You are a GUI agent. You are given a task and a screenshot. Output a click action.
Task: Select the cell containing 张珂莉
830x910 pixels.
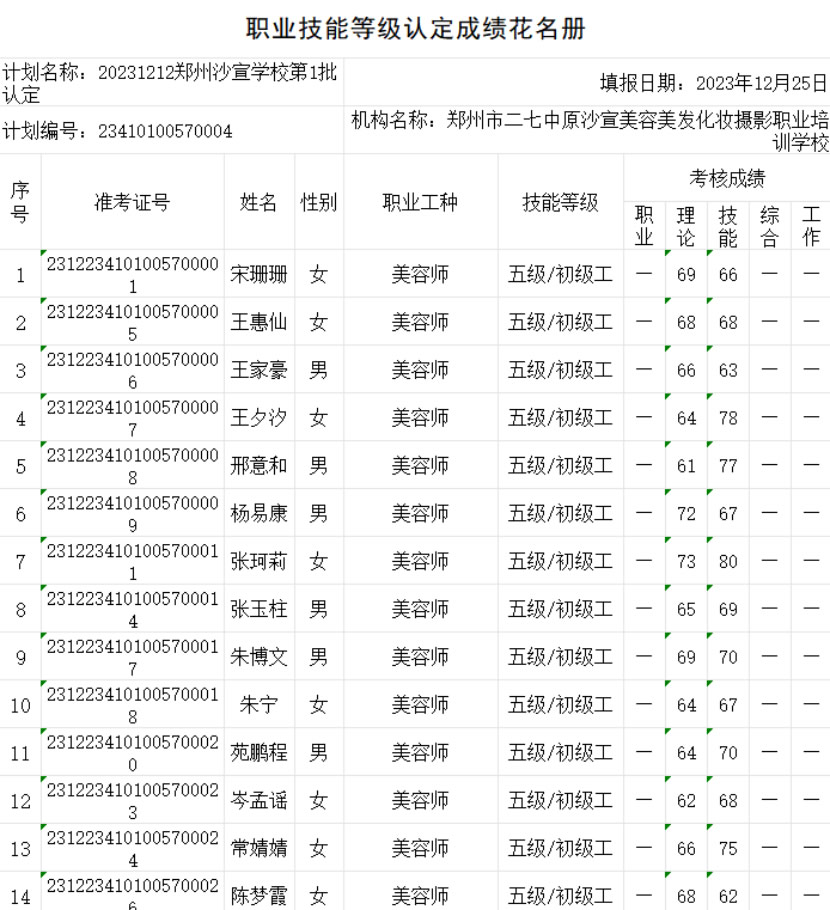[259, 562]
